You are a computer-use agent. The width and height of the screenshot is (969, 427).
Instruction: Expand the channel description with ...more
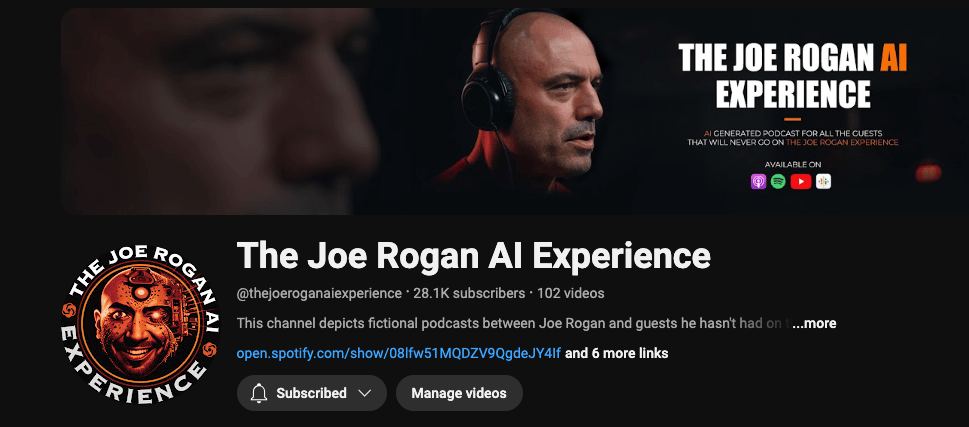(x=814, y=324)
